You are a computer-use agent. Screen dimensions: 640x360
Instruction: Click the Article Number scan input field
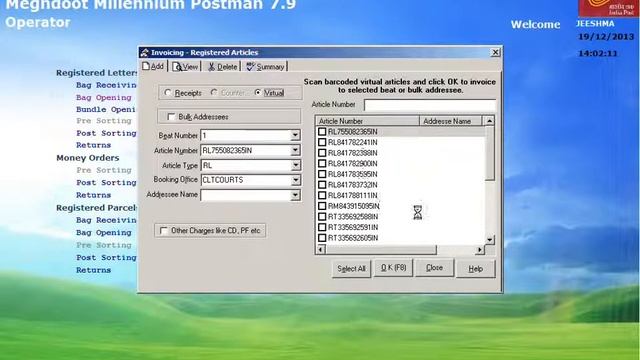point(430,105)
